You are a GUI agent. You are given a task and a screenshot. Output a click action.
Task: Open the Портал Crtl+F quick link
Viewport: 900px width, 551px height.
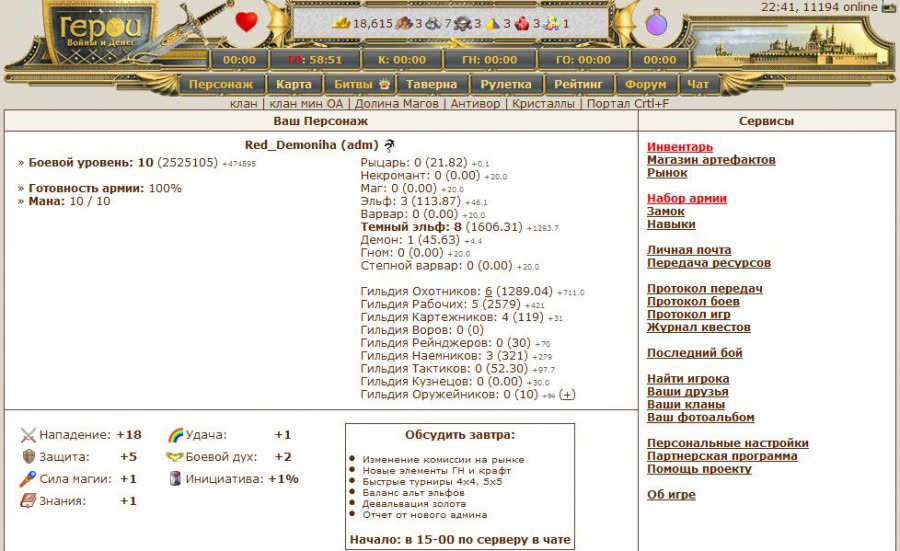(628, 104)
